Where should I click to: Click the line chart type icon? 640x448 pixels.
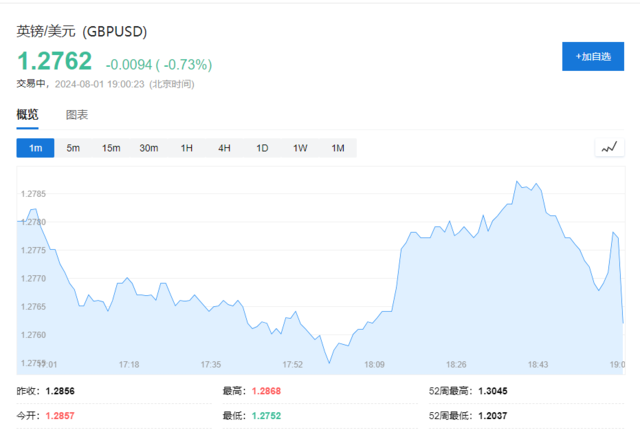pos(609,148)
